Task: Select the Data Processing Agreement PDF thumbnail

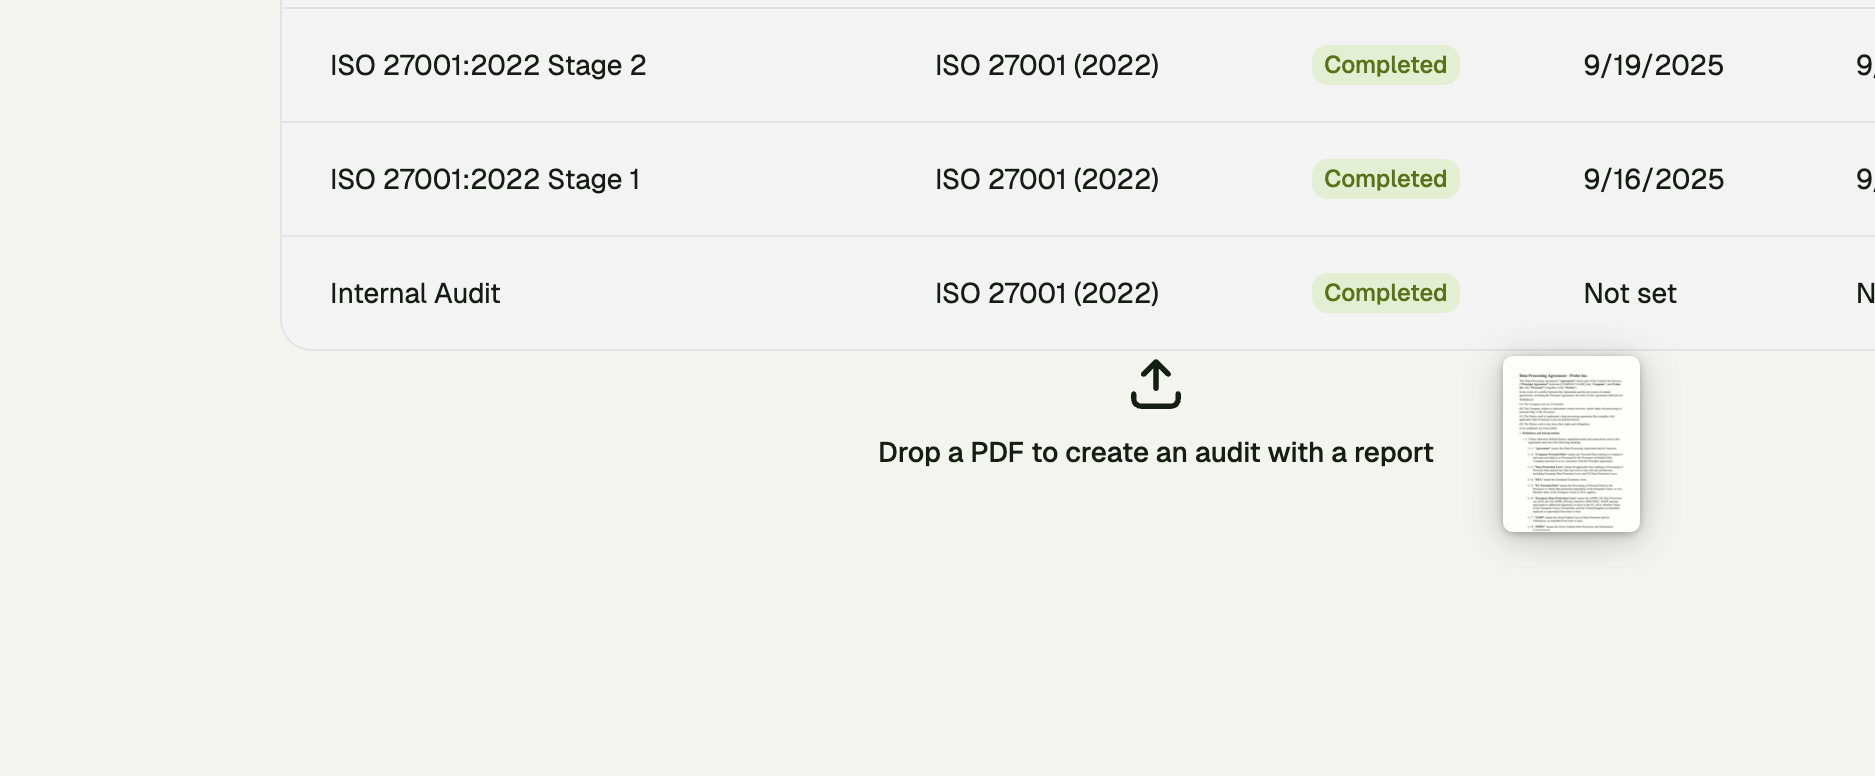Action: 1571,445
